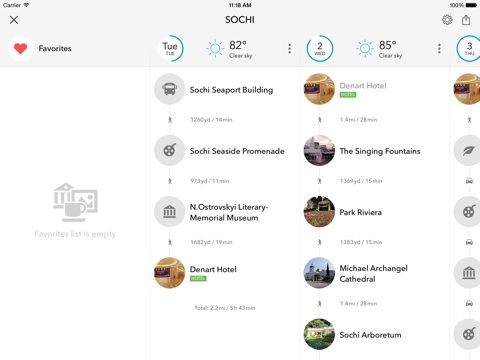
Task: Tap walking route 1369yd / 15min
Action: [361, 181]
